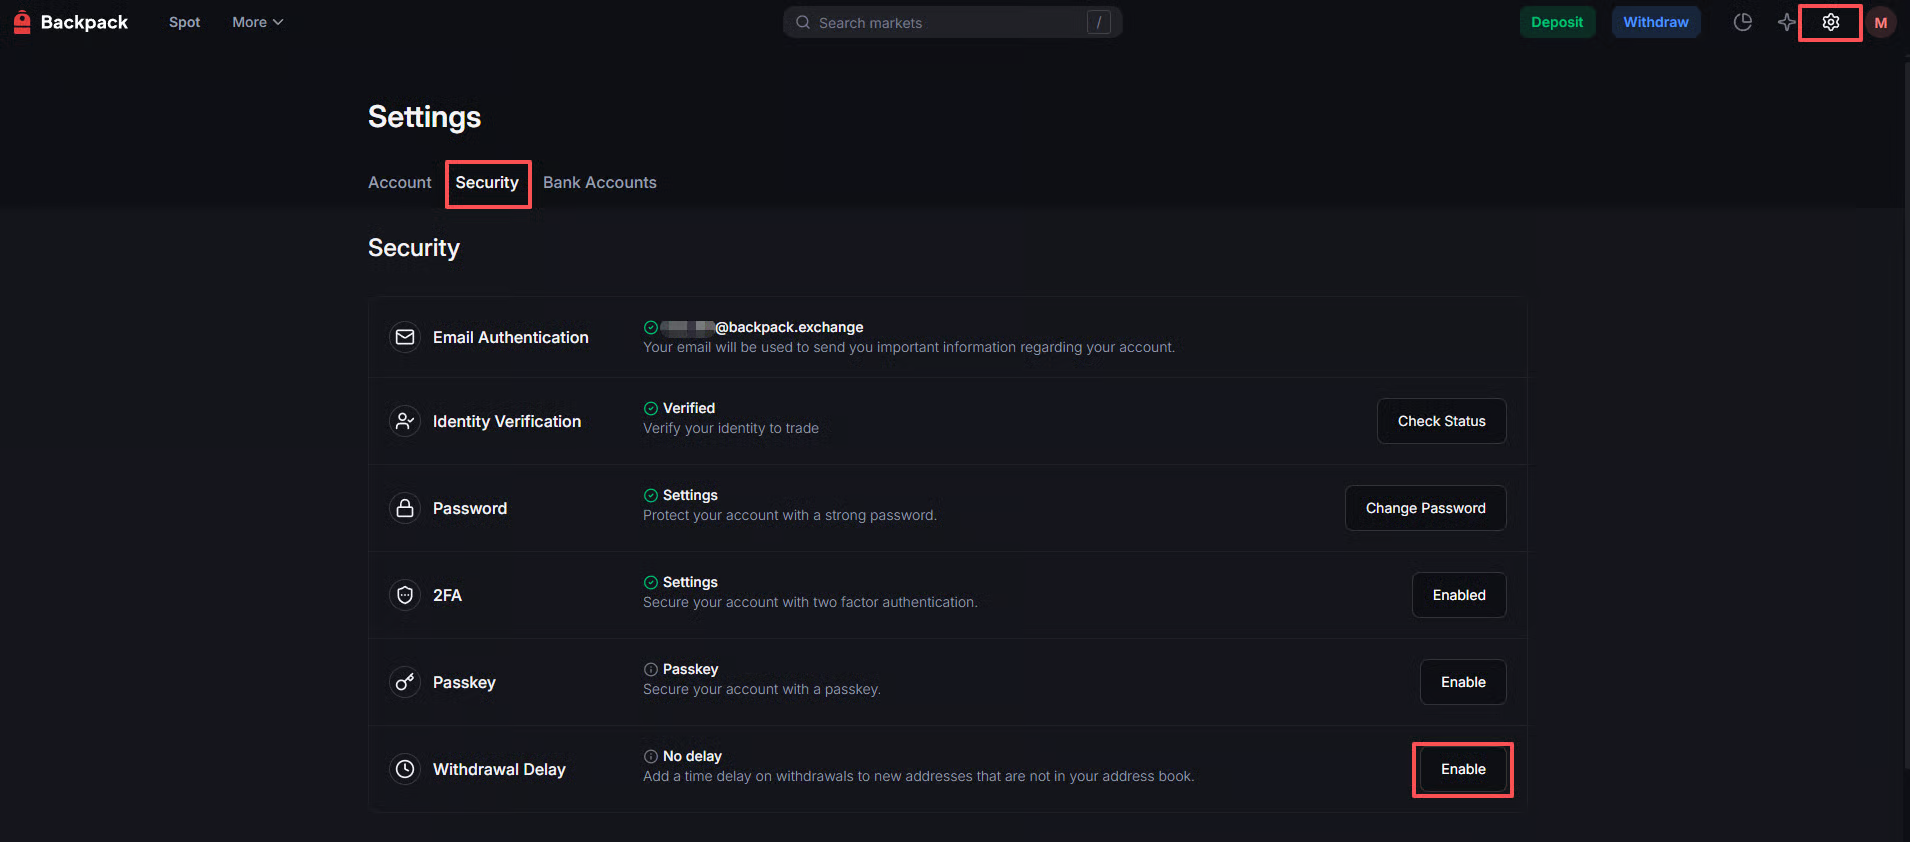Open the Spot menu item
Viewport: 1910px width, 842px height.
click(x=184, y=22)
